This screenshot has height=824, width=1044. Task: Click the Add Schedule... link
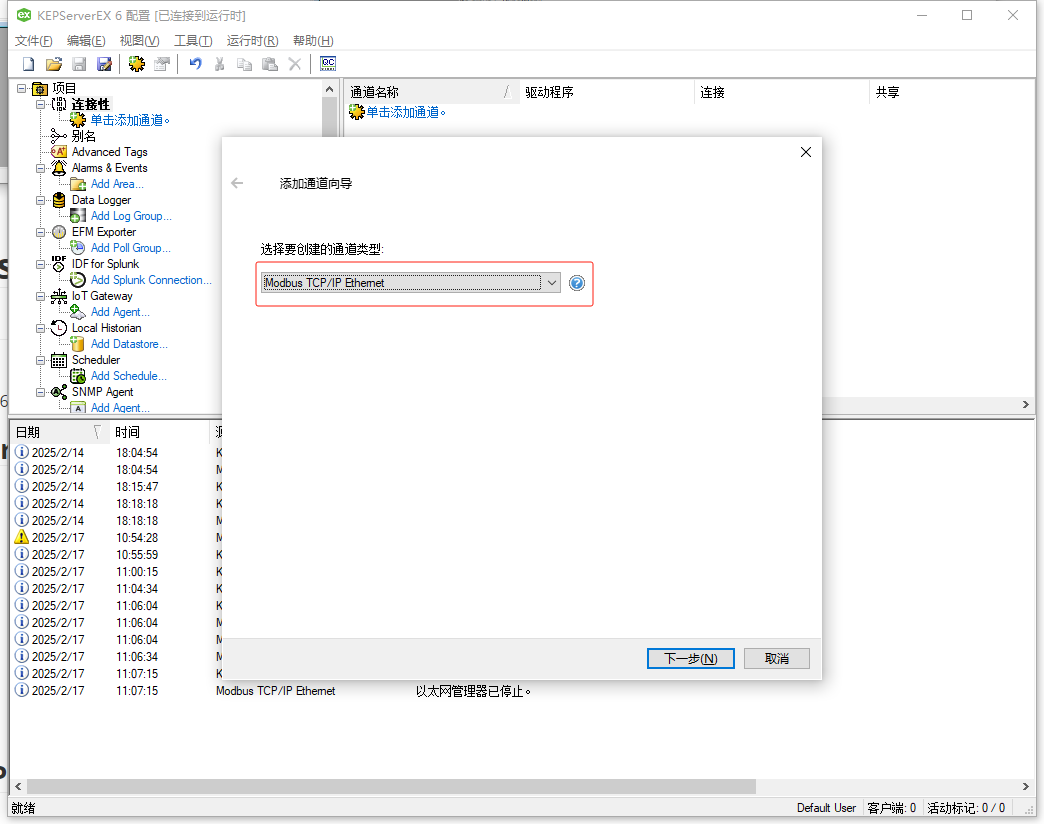129,376
